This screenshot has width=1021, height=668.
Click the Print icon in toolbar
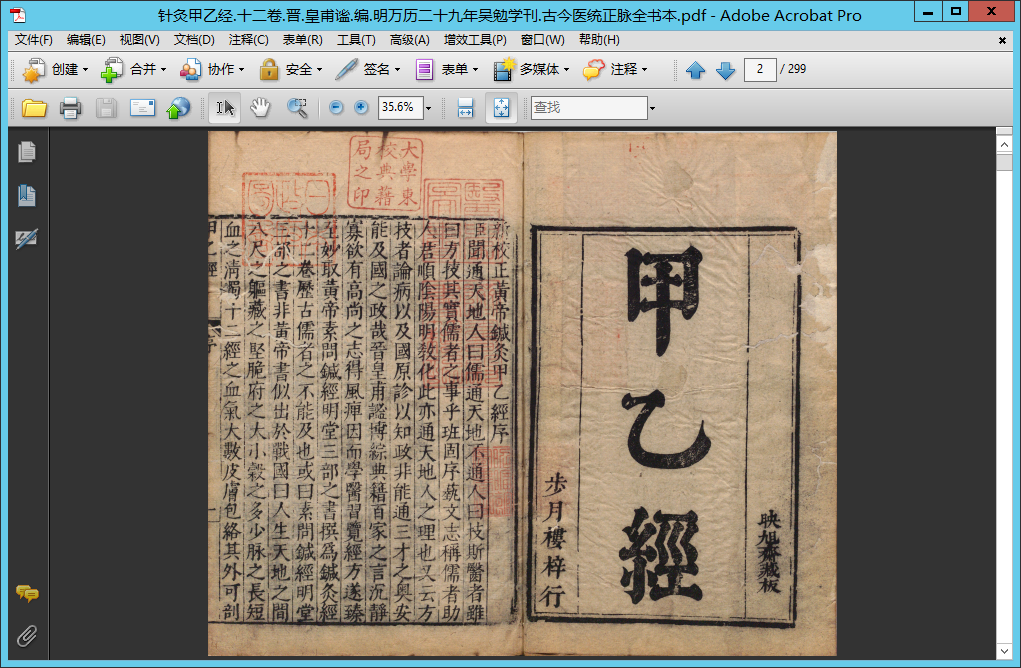point(70,108)
